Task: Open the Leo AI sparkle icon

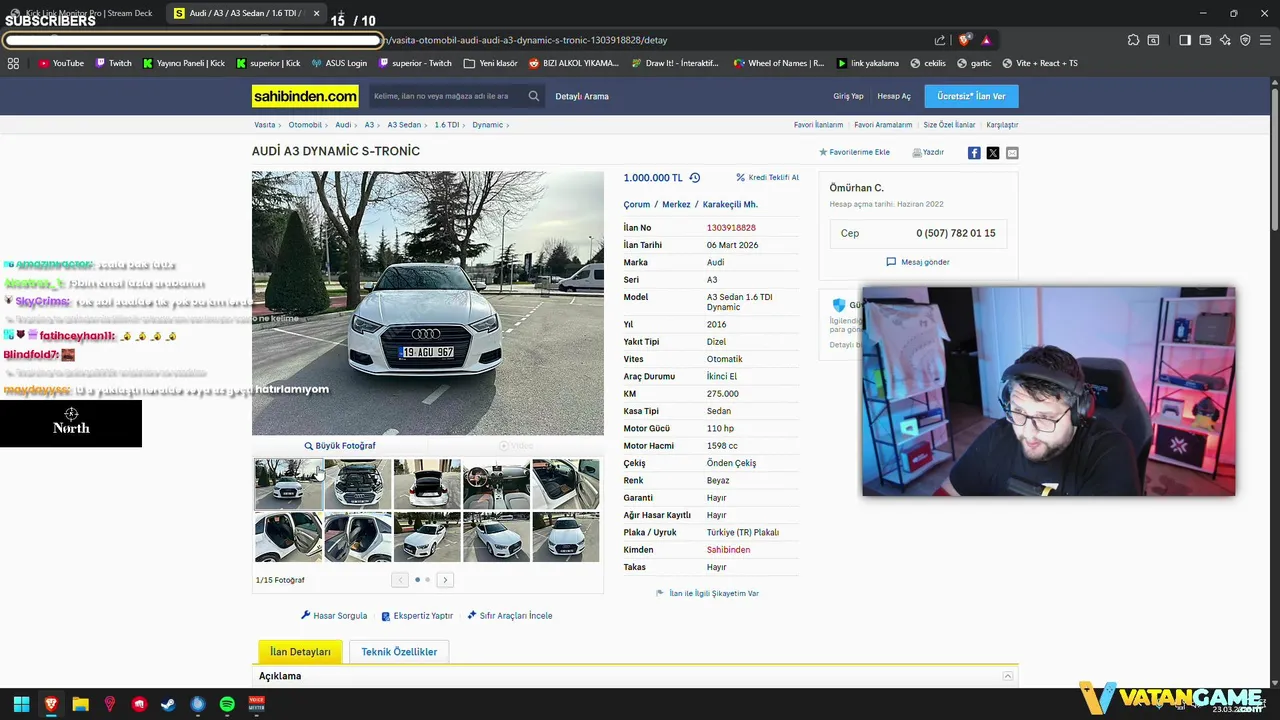Action: (x=1225, y=40)
